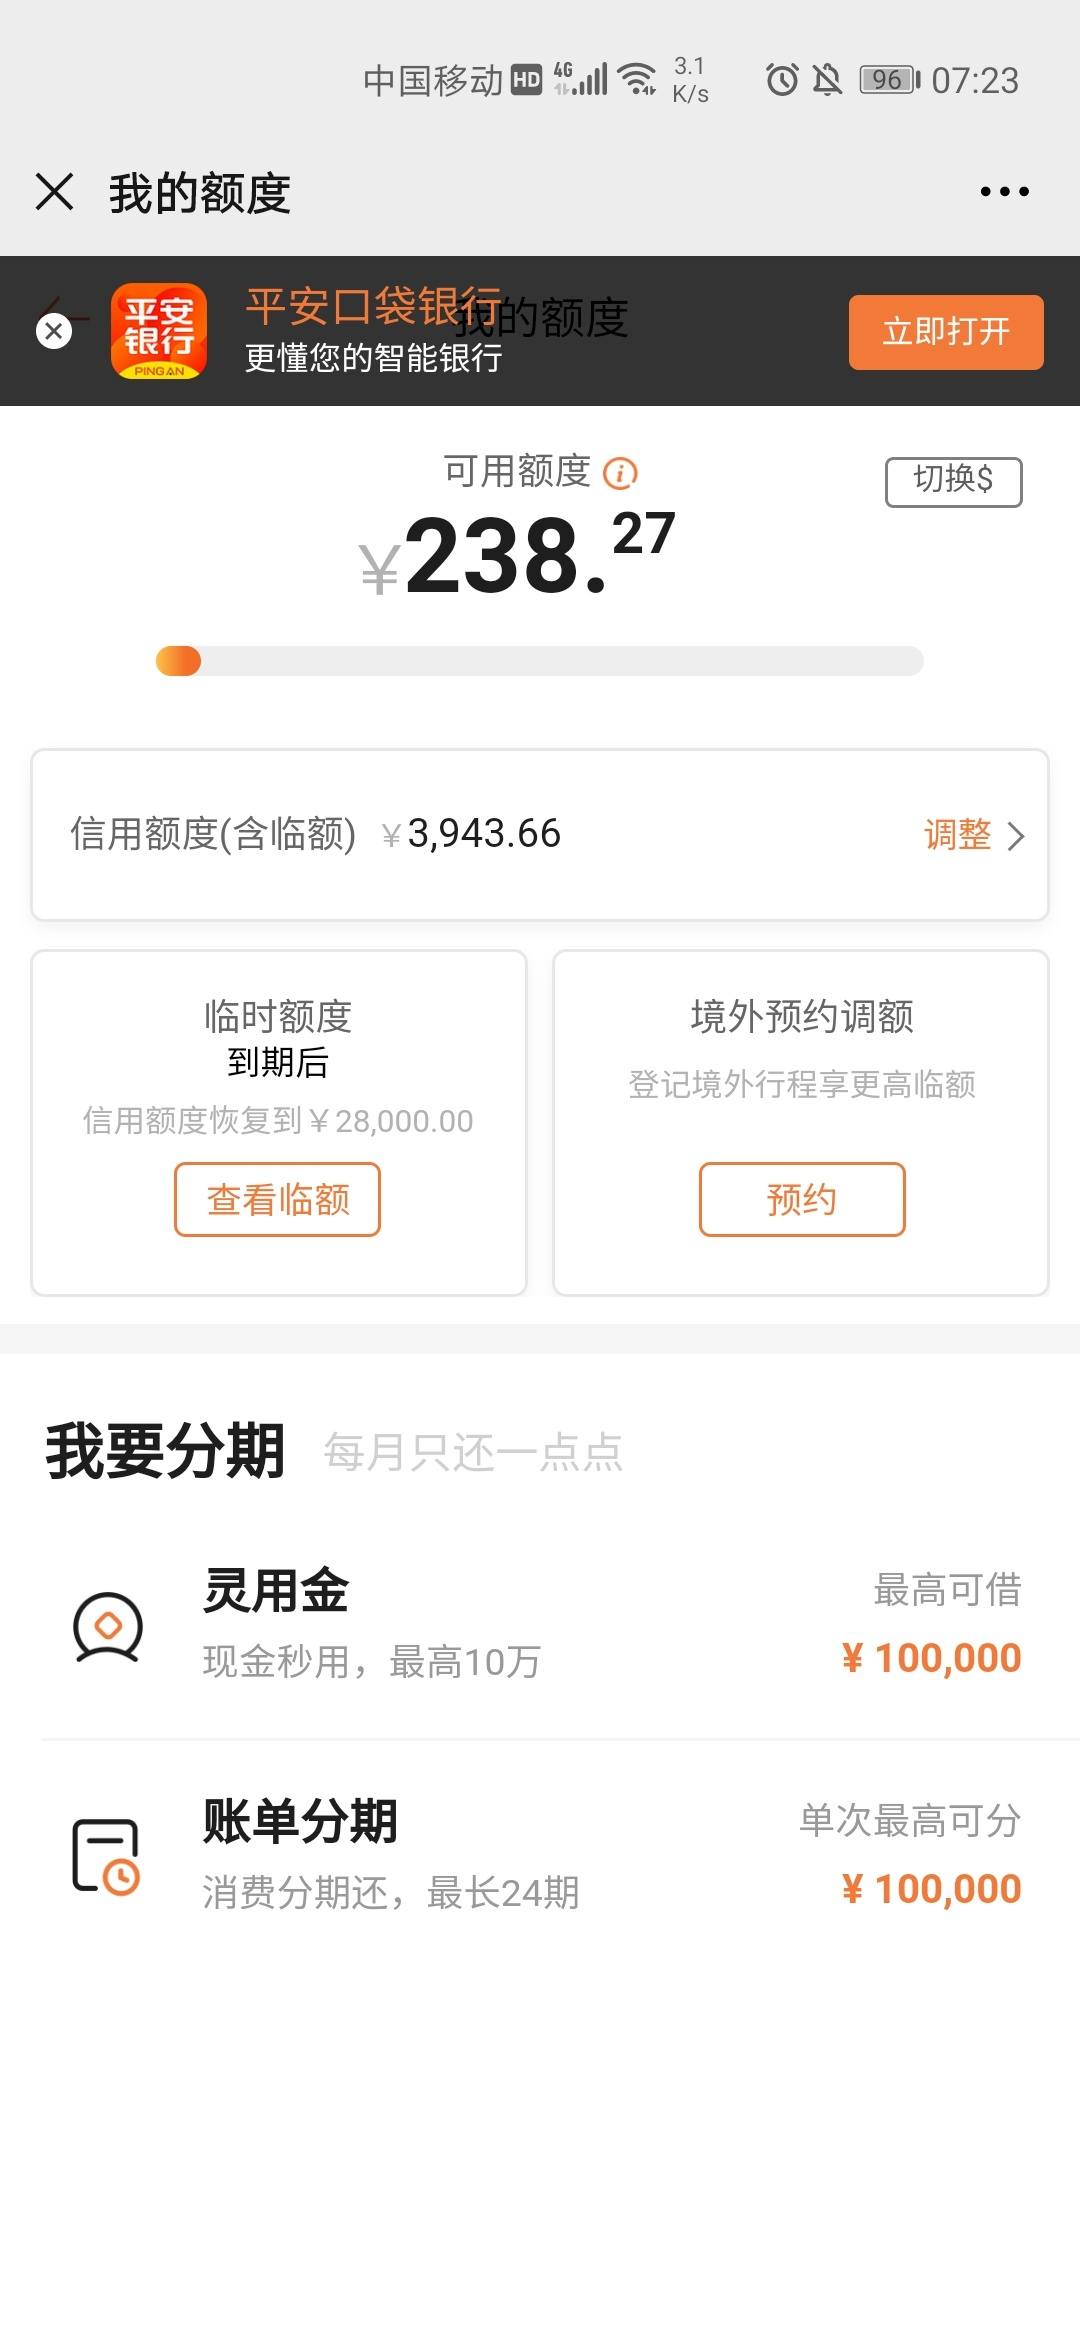Screen dimensions: 1080x2340
Task: Tap the muted notification bell icon
Action: pos(827,79)
